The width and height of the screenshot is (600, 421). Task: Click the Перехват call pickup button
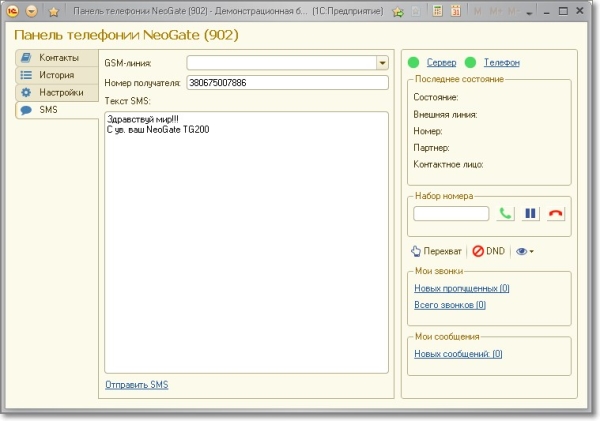pos(438,251)
